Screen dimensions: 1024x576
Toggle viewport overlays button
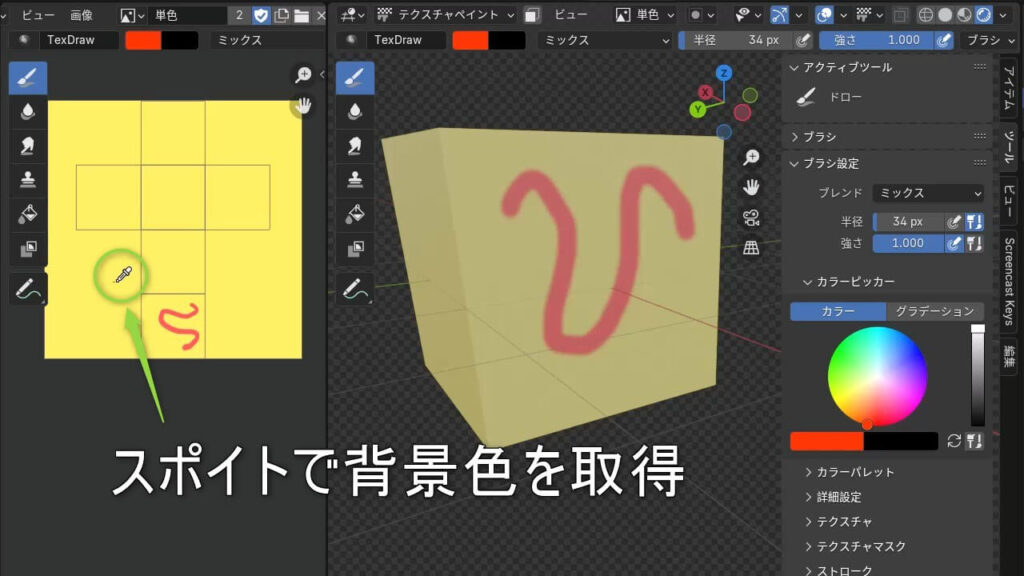tap(825, 14)
